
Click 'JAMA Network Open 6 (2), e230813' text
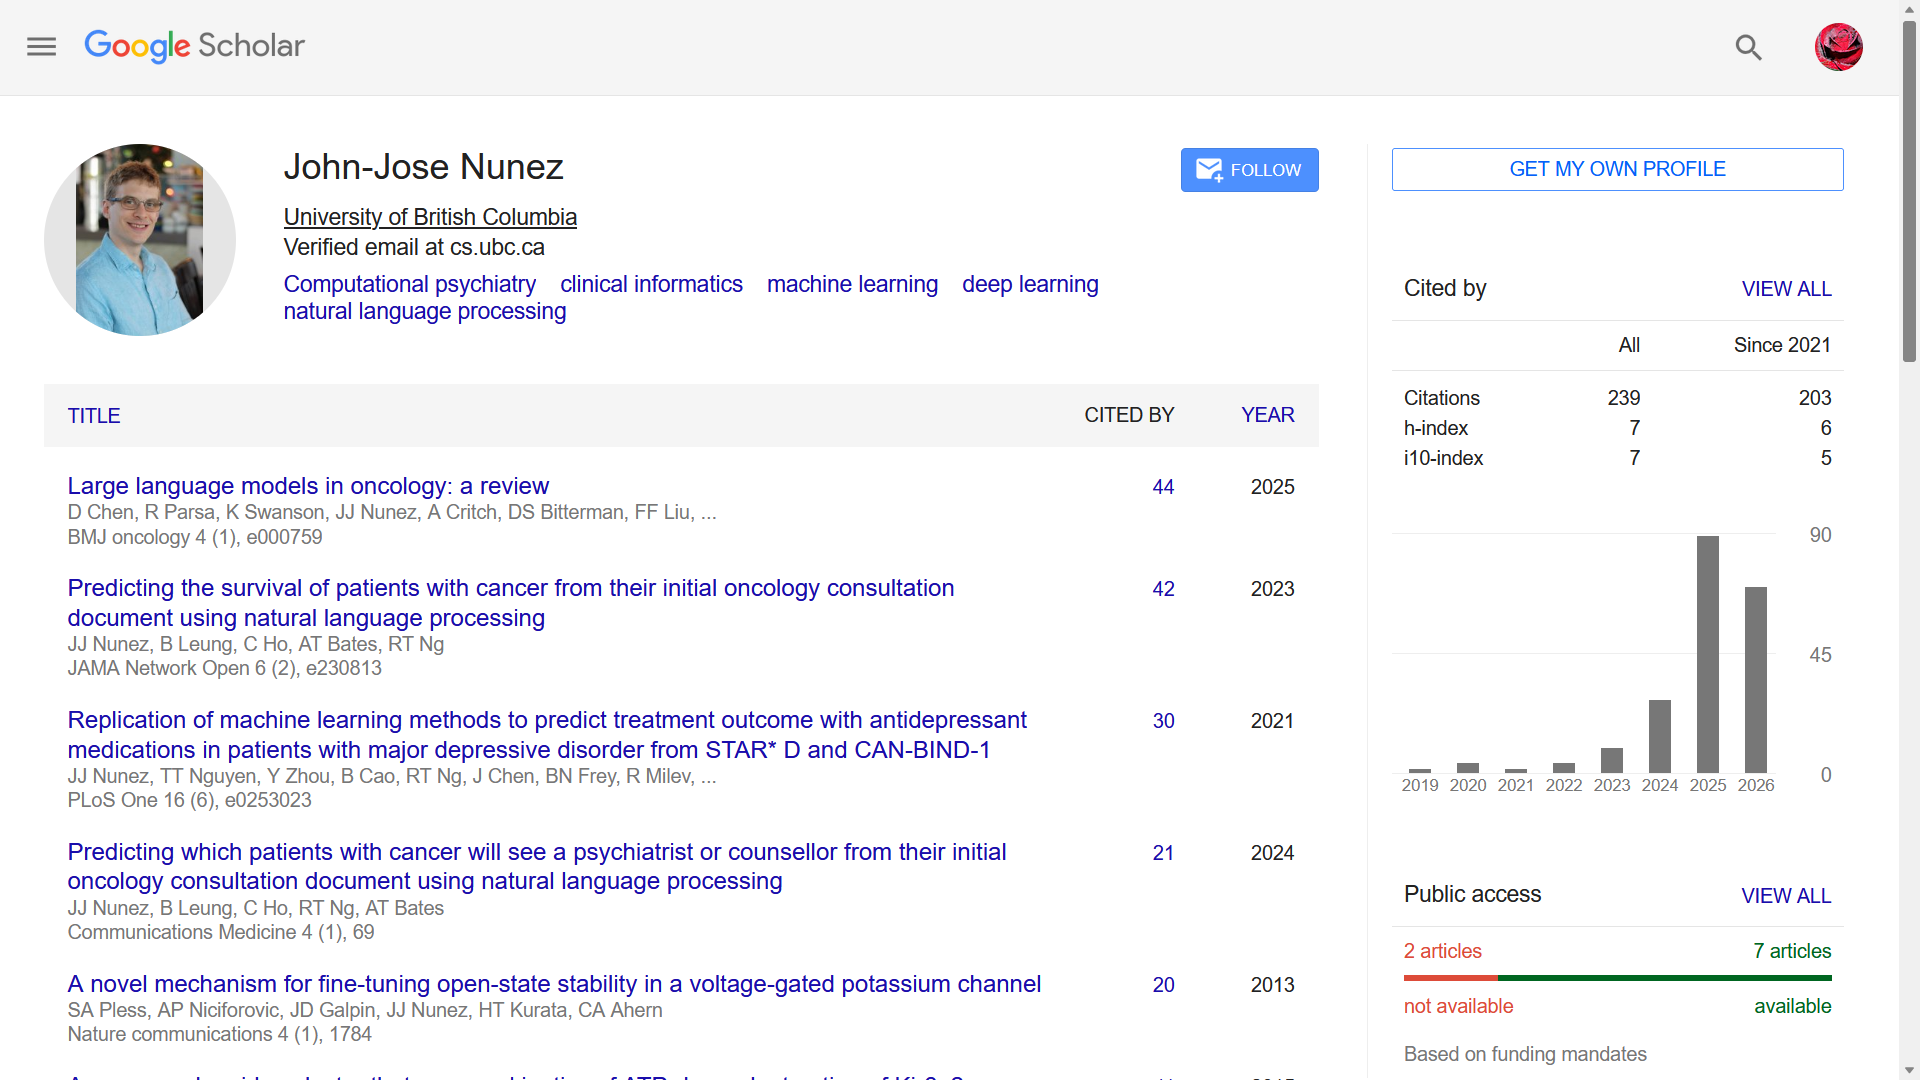(225, 668)
